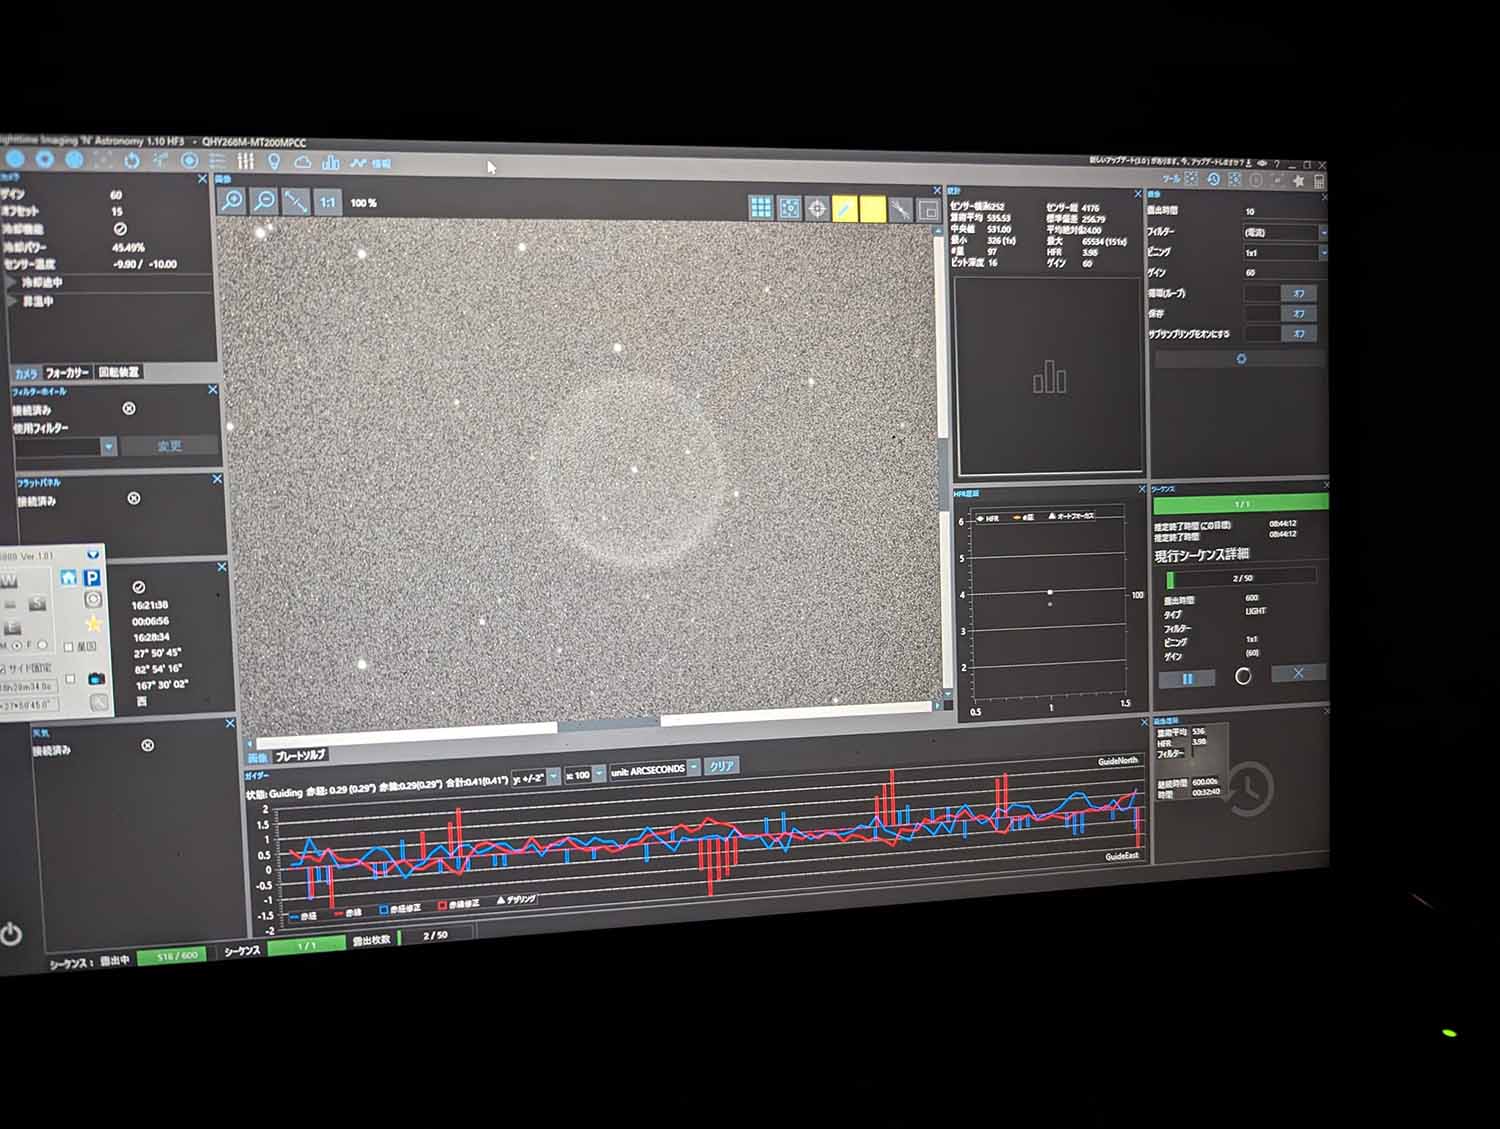This screenshot has height=1129, width=1500.
Task: Click the star detection frame icon
Action: (x=790, y=208)
